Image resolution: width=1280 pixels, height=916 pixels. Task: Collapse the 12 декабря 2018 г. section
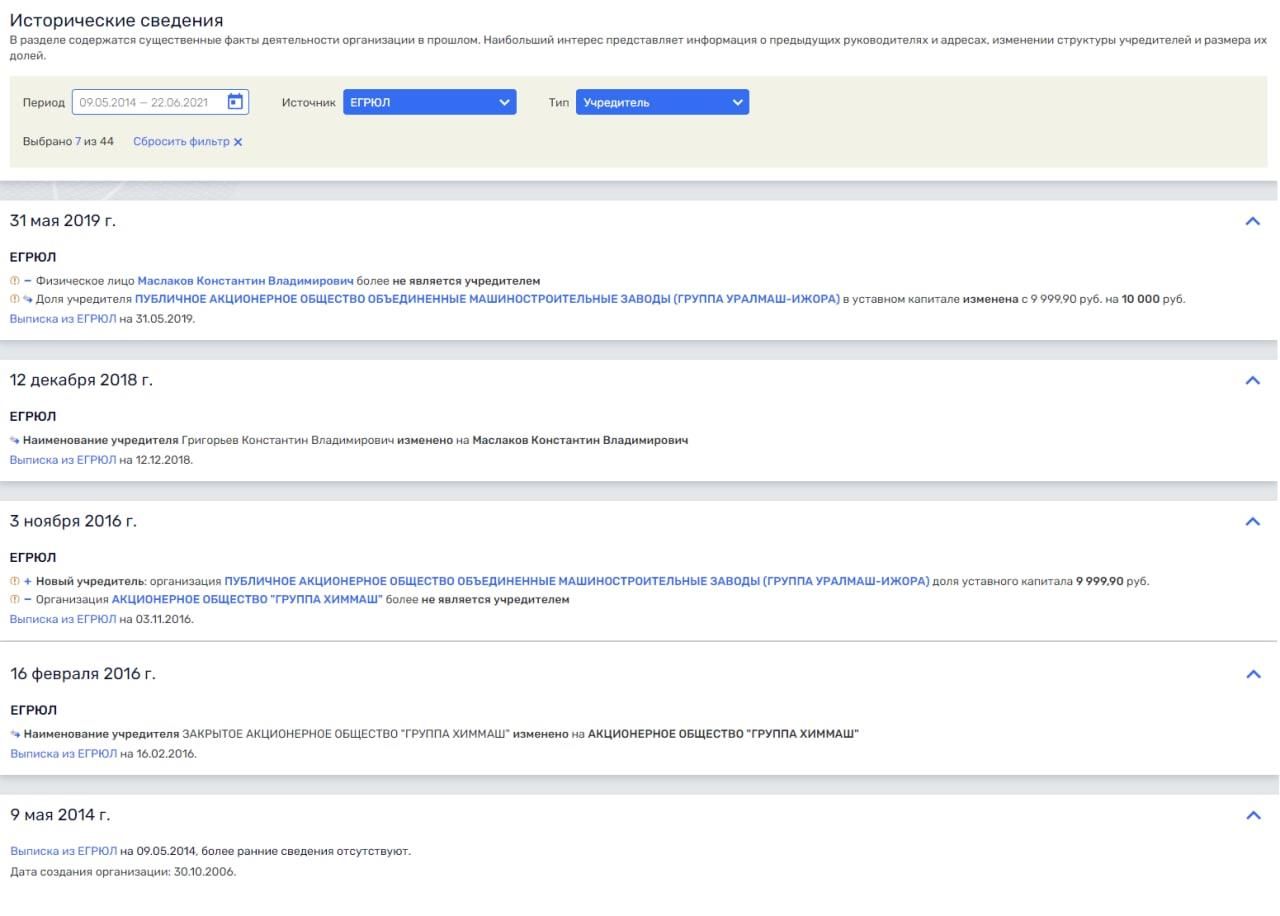tap(1252, 381)
